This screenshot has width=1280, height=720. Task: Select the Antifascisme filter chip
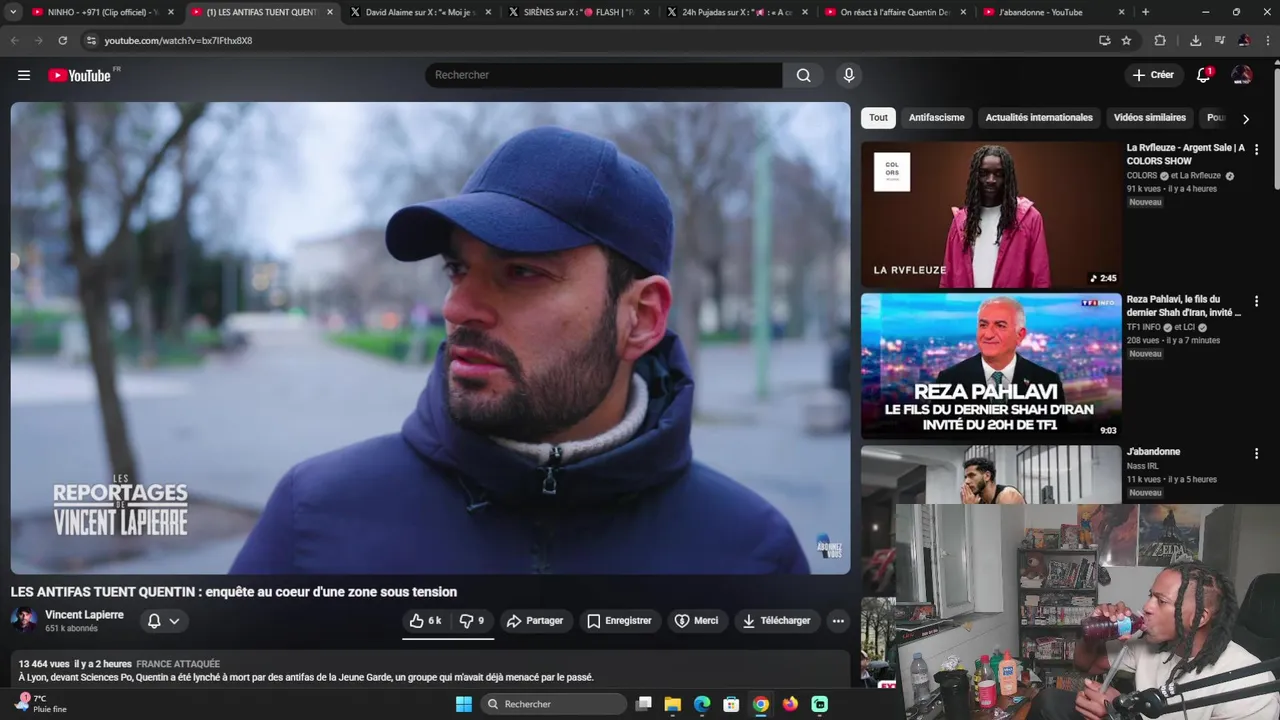click(x=936, y=117)
